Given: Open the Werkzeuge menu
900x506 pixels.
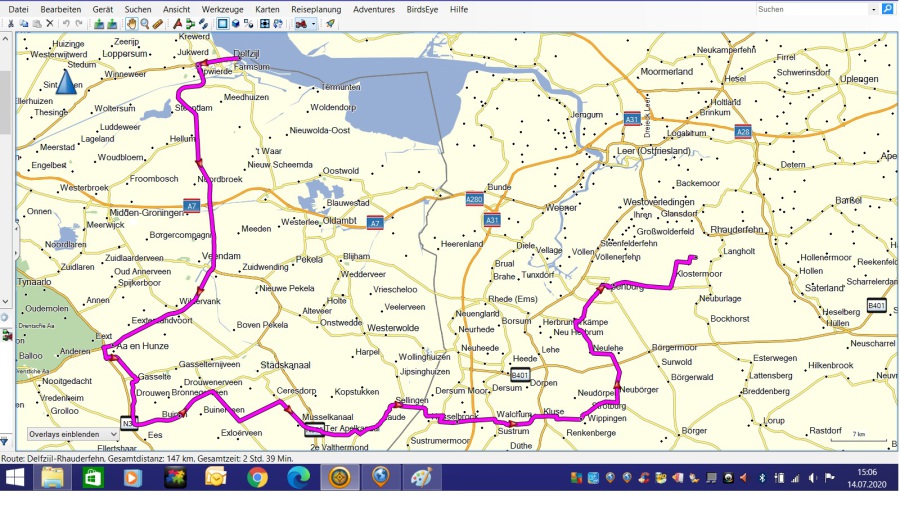Looking at the screenshot, I should click(x=222, y=9).
